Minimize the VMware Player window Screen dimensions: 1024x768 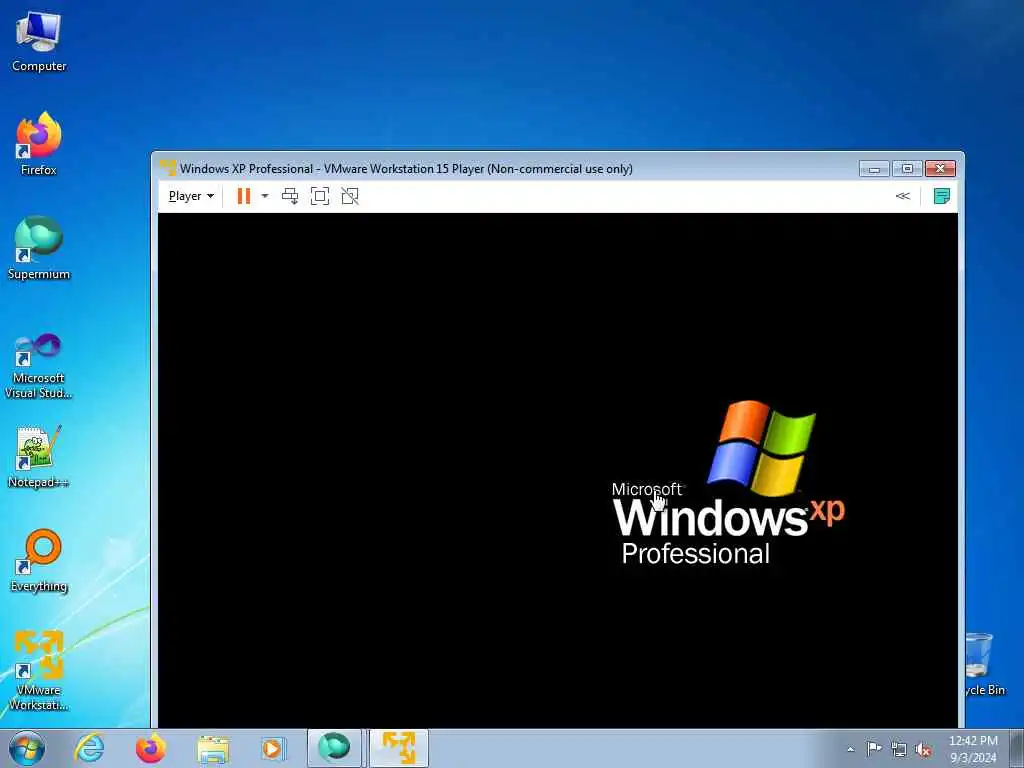click(x=874, y=169)
